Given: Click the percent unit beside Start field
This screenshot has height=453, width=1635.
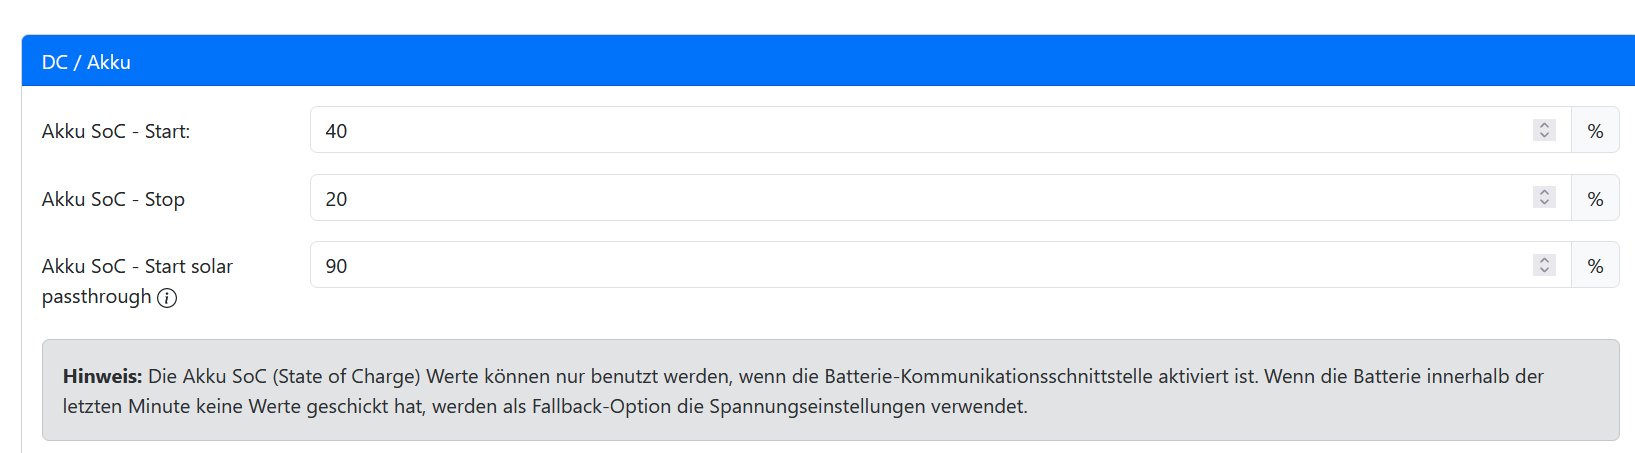Looking at the screenshot, I should [x=1595, y=130].
